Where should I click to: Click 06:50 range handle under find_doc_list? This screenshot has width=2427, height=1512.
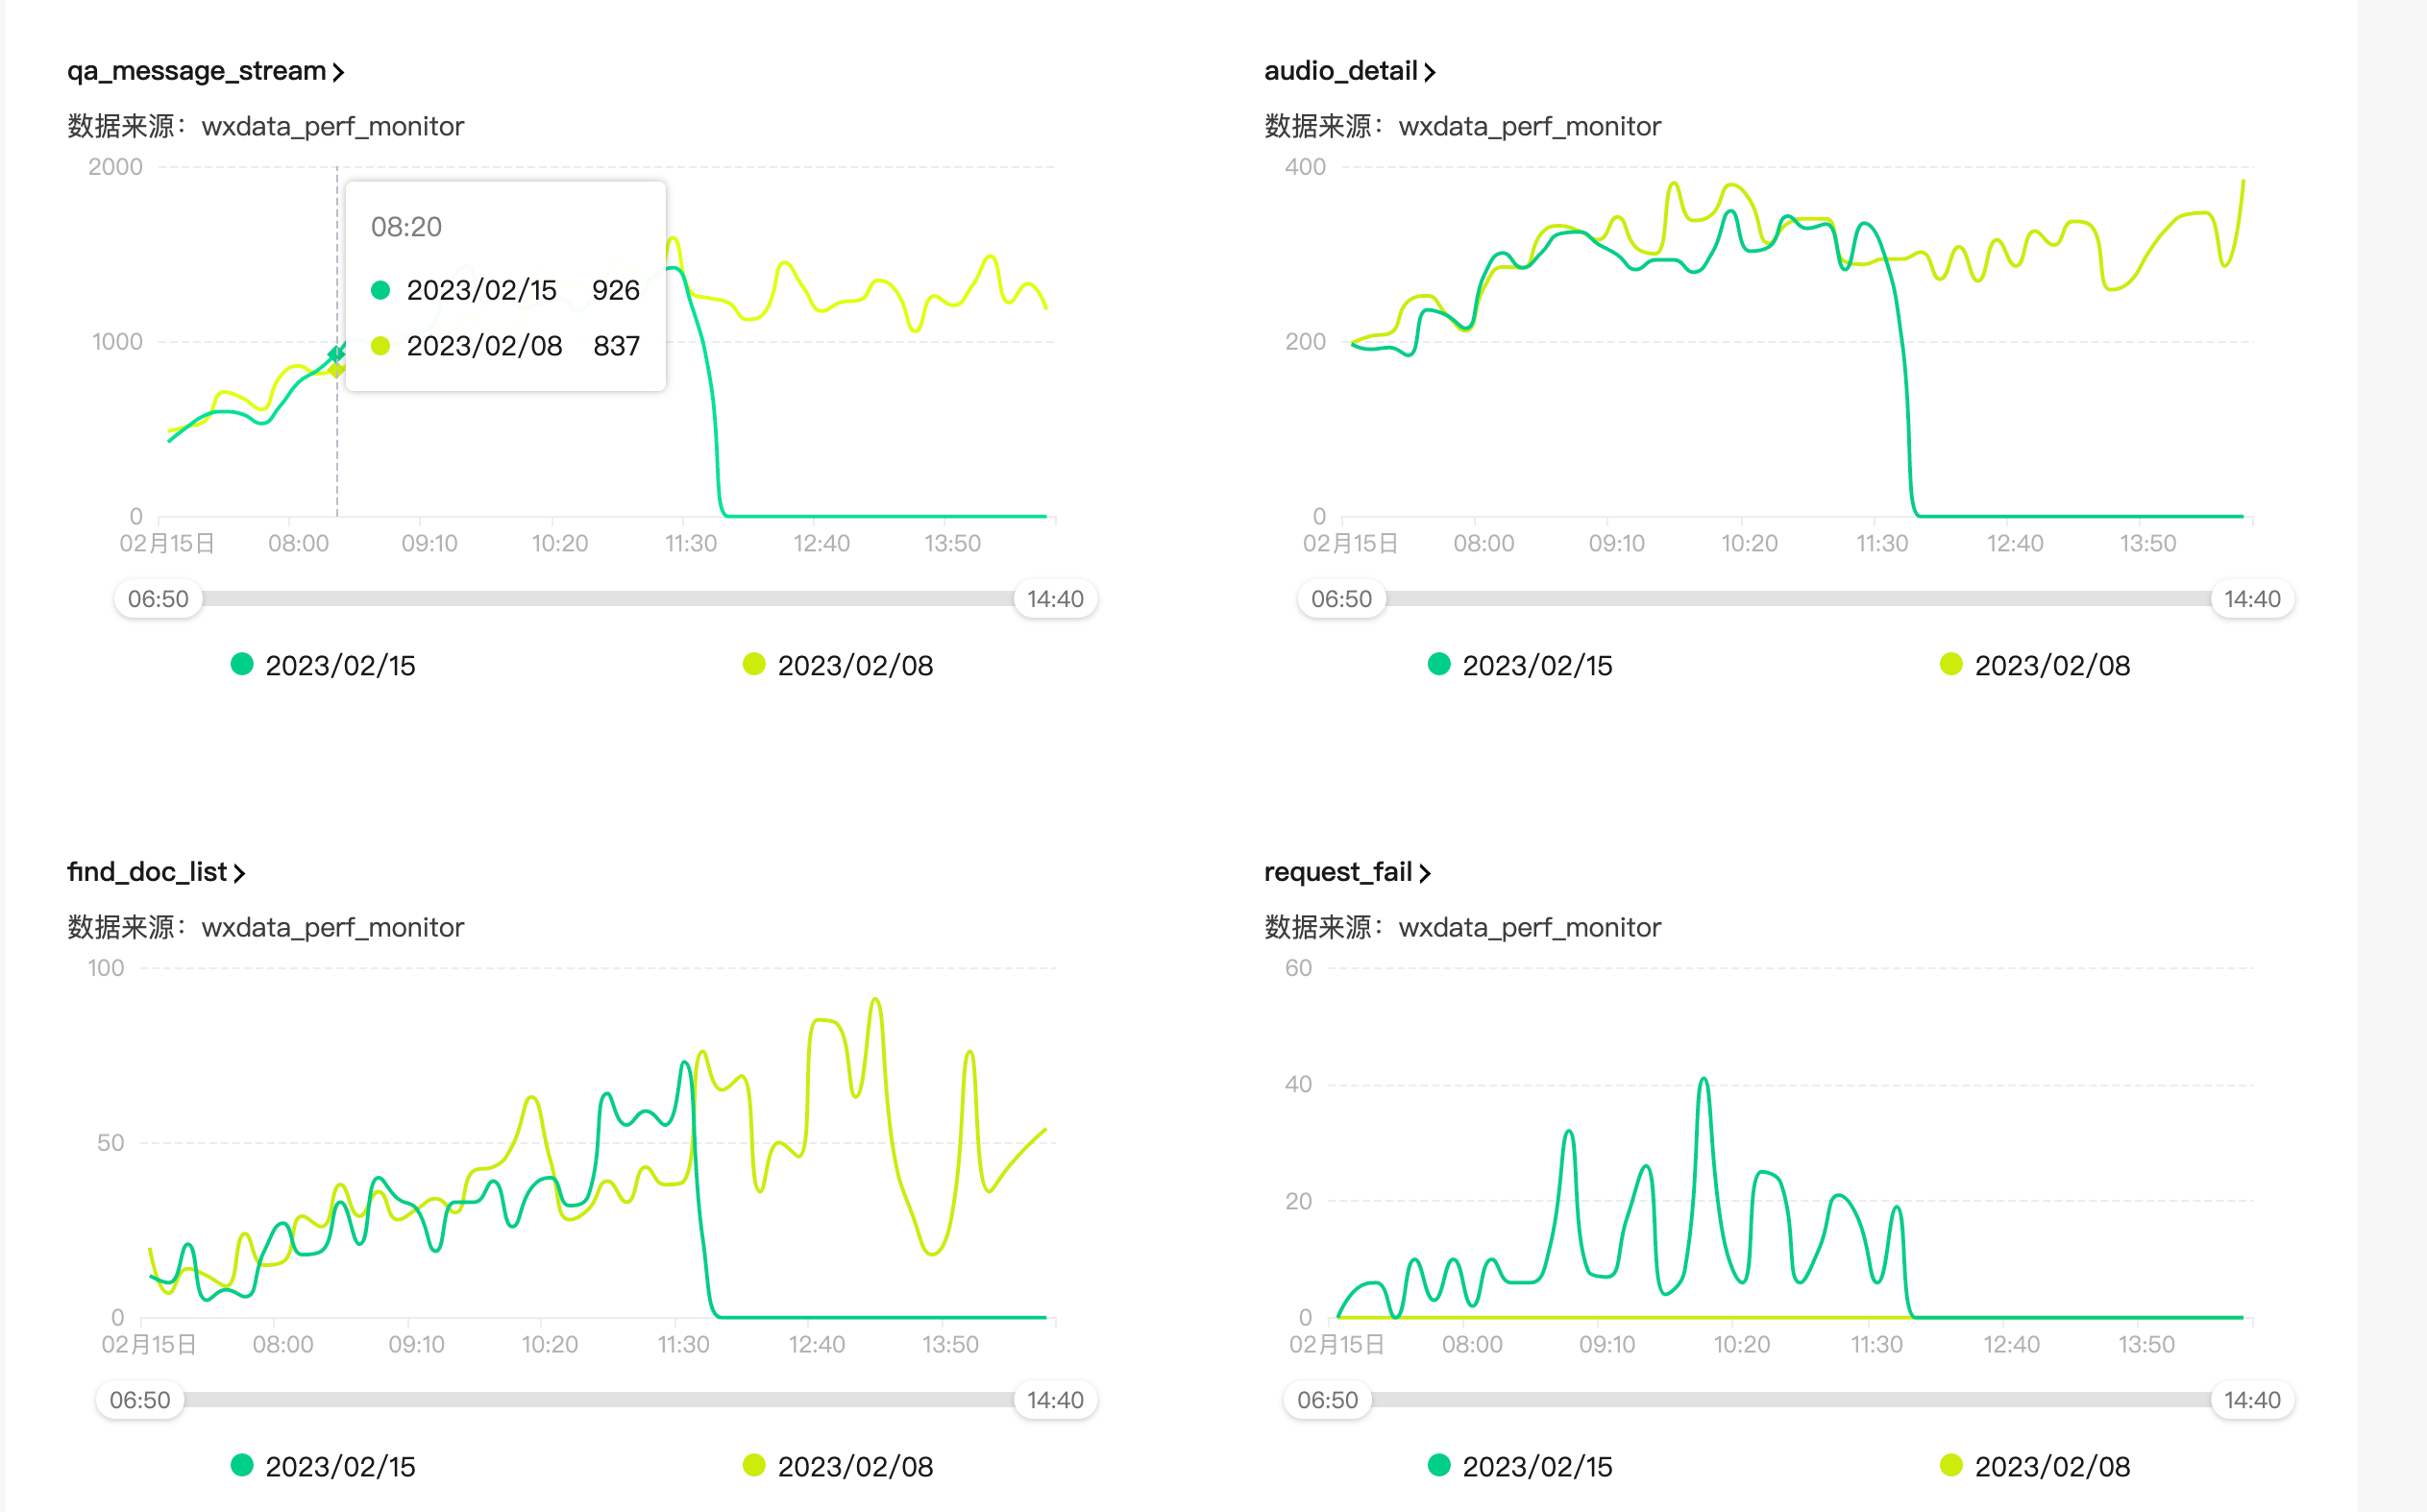point(140,1400)
